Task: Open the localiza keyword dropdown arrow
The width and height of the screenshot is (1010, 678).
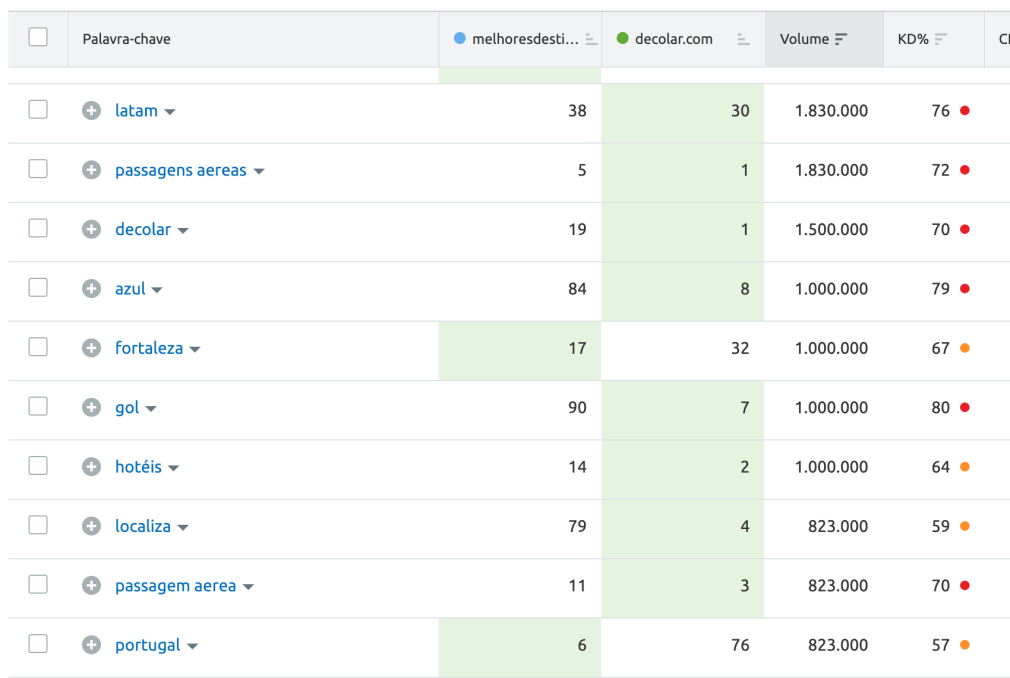Action: (183, 527)
